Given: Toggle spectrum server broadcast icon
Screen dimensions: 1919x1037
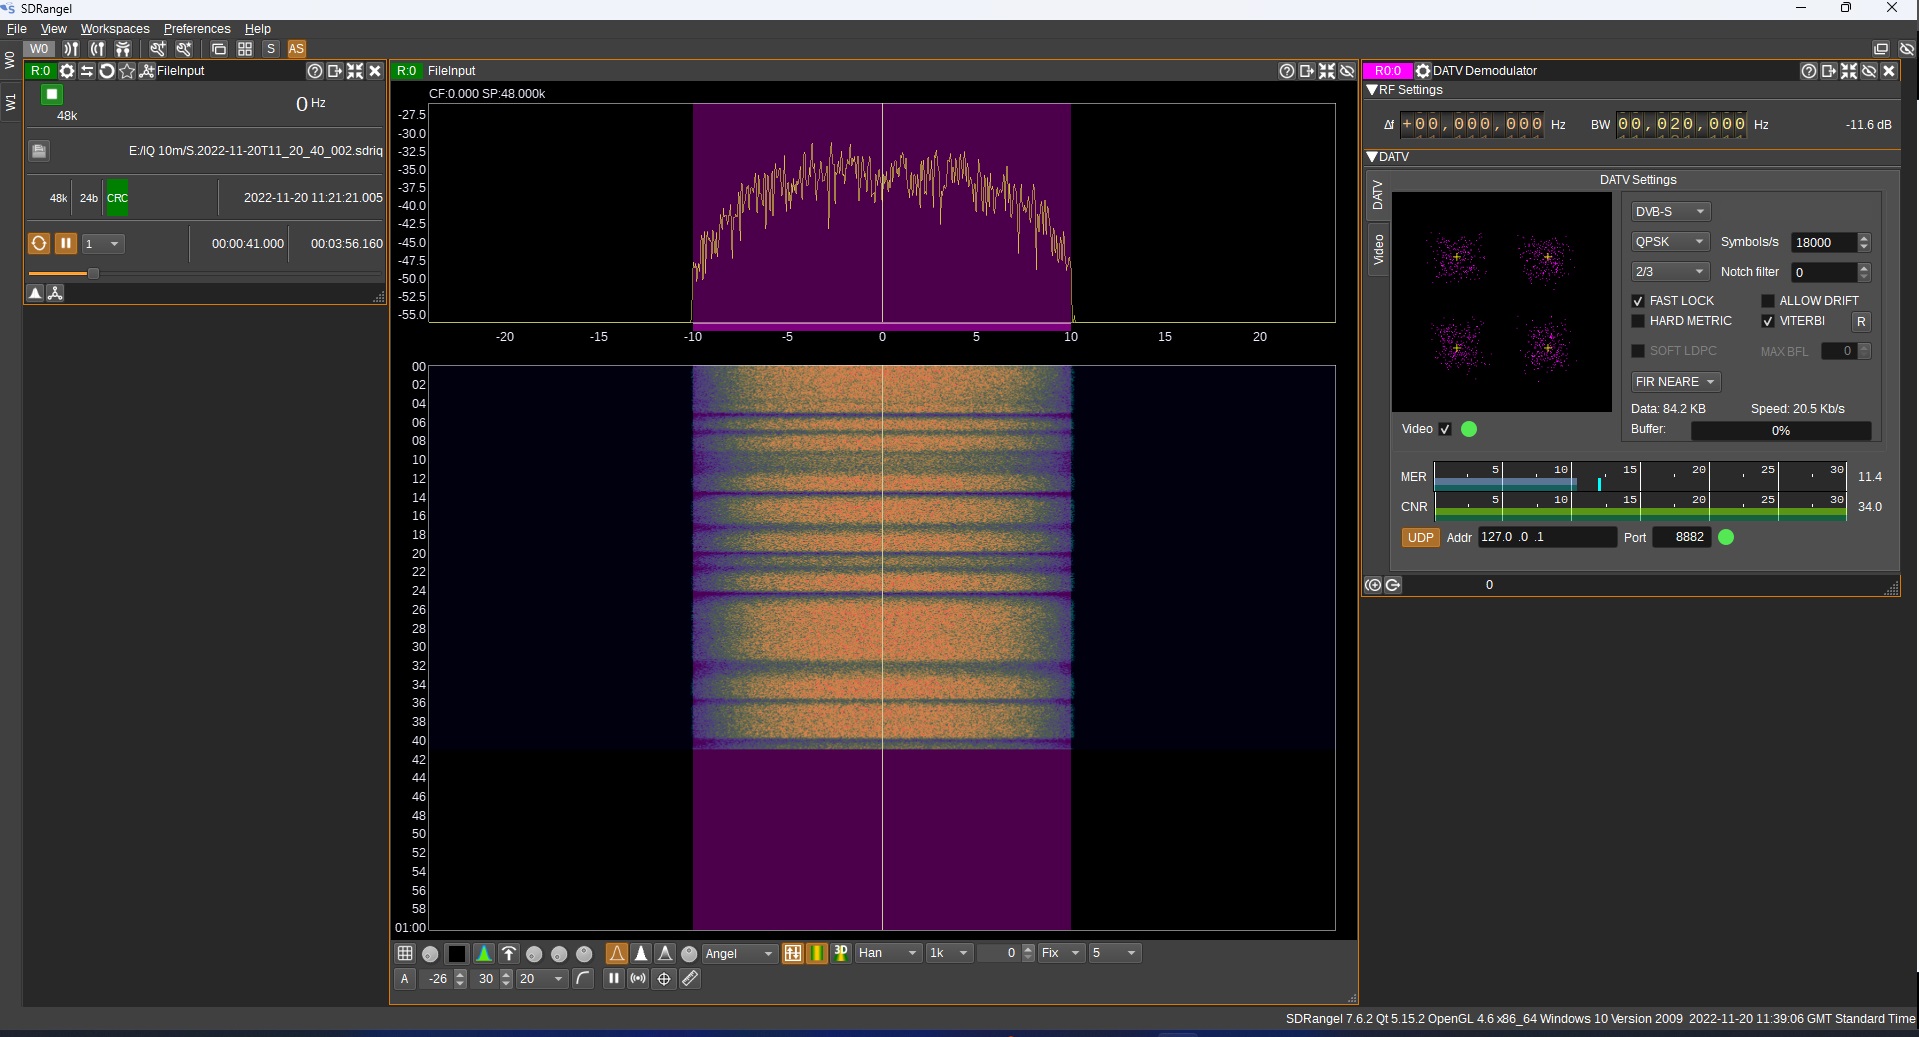Looking at the screenshot, I should click(x=638, y=979).
